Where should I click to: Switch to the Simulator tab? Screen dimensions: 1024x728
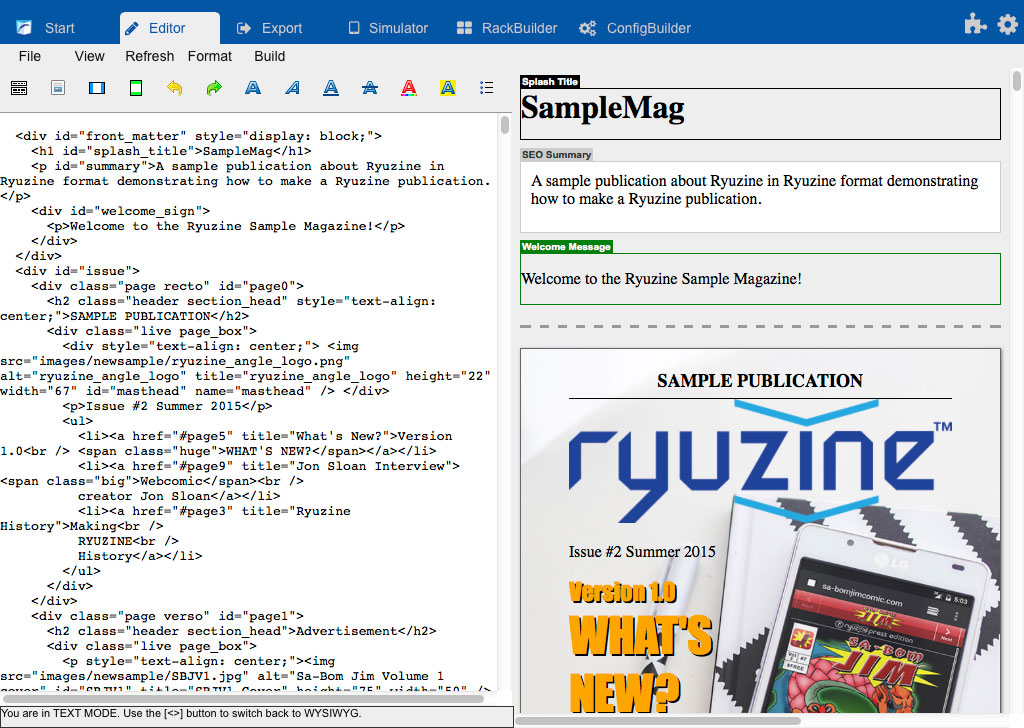click(x=388, y=28)
